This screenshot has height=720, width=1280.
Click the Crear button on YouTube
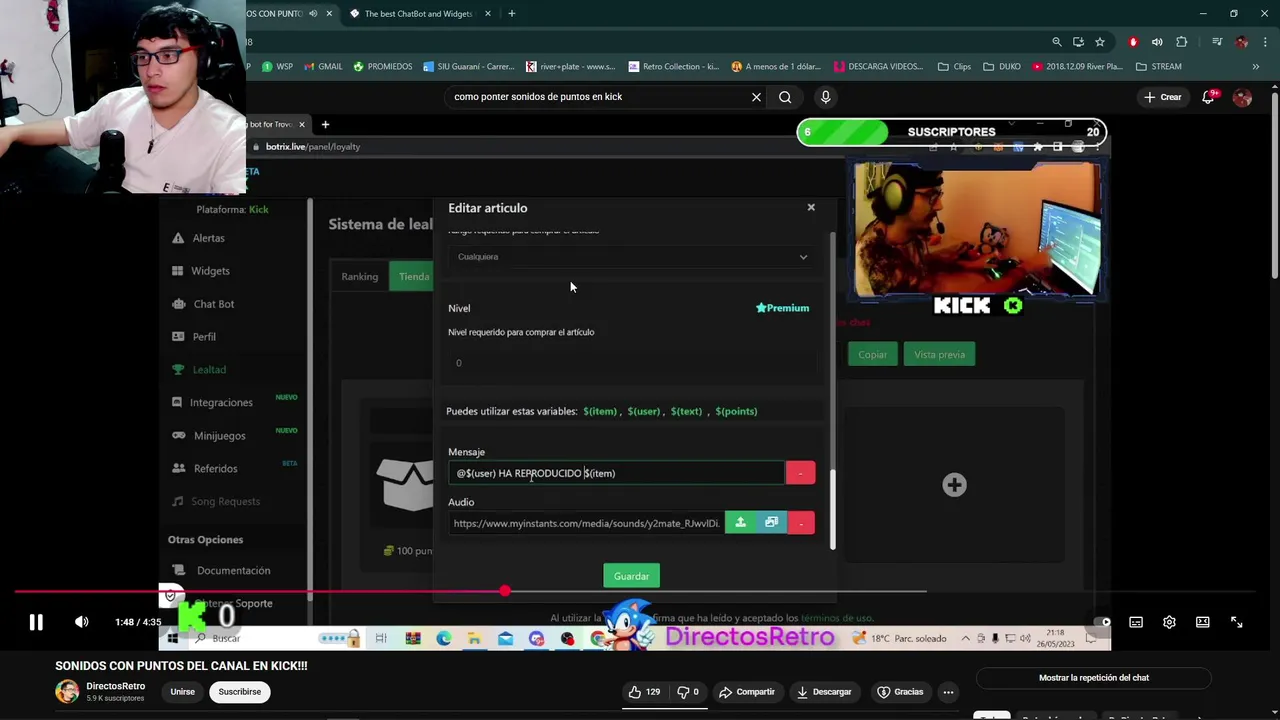[x=1163, y=97]
